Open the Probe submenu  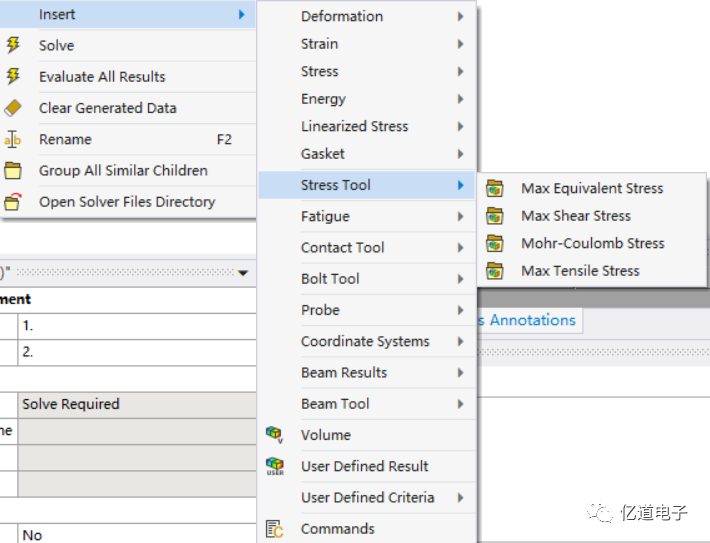[x=367, y=310]
